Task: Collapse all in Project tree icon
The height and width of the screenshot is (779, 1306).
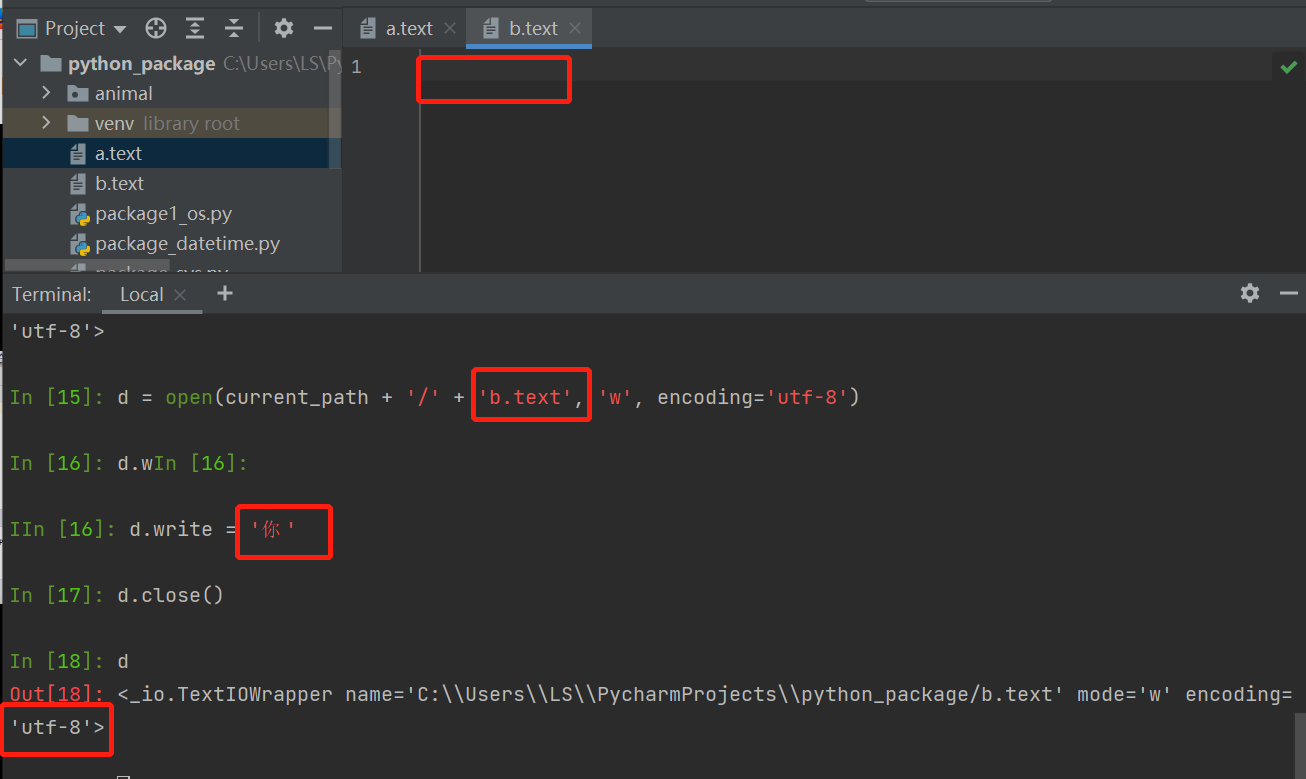Action: (234, 28)
